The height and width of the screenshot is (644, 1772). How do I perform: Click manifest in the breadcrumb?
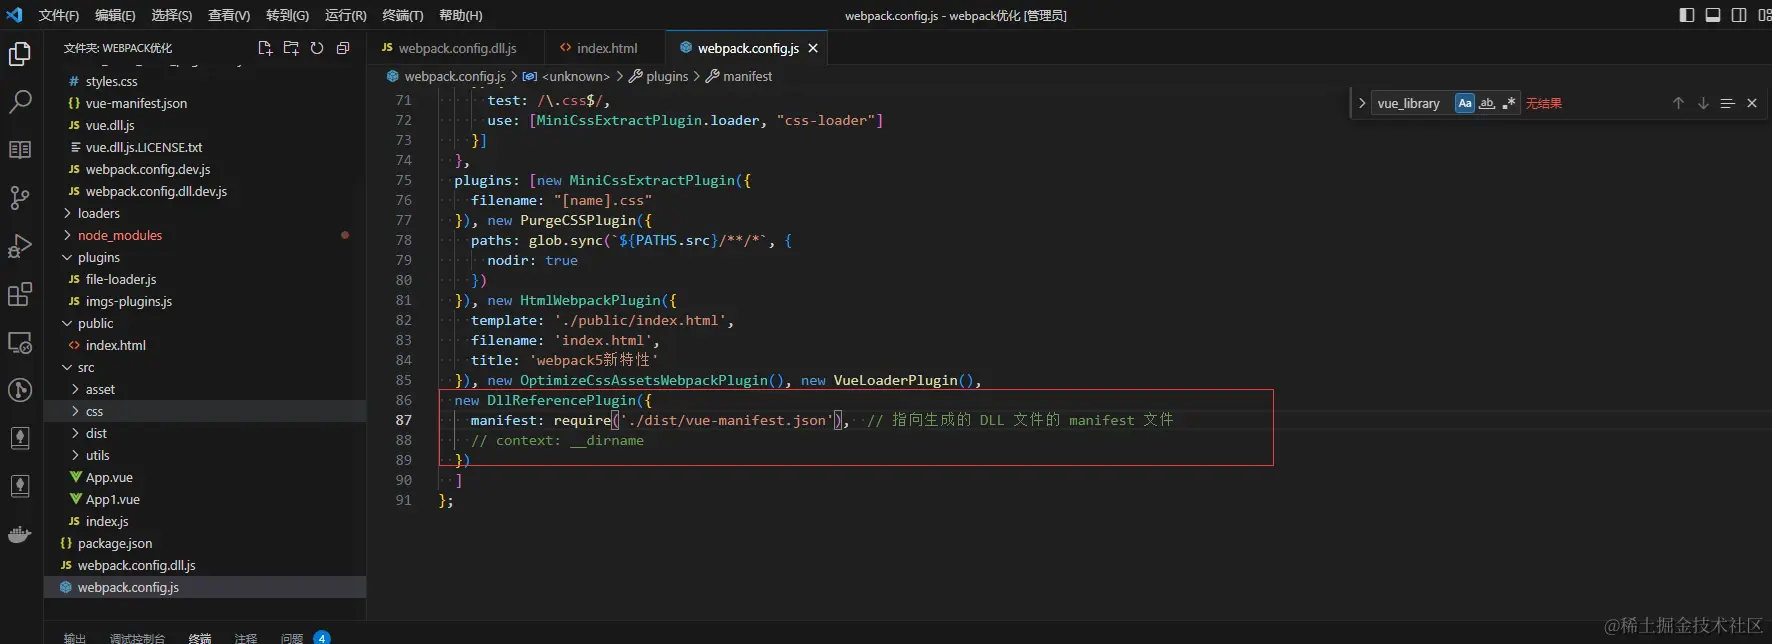point(747,76)
